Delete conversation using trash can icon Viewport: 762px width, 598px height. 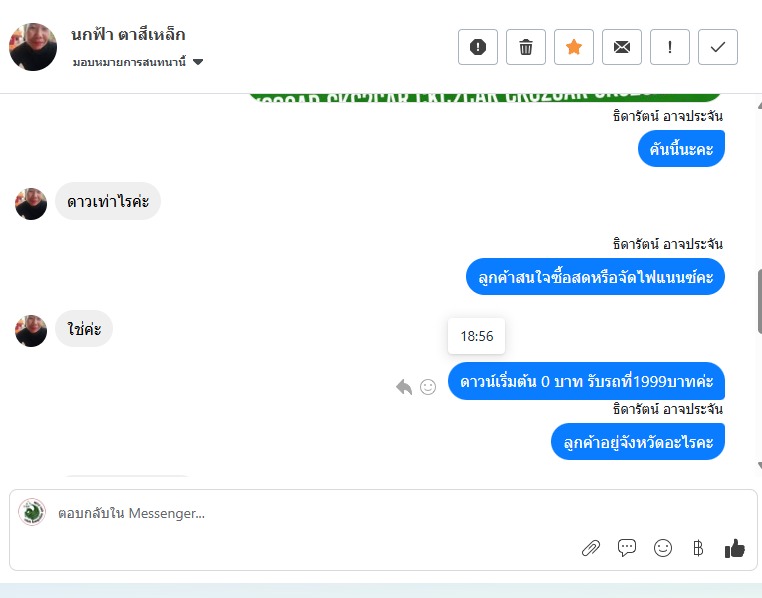point(526,47)
